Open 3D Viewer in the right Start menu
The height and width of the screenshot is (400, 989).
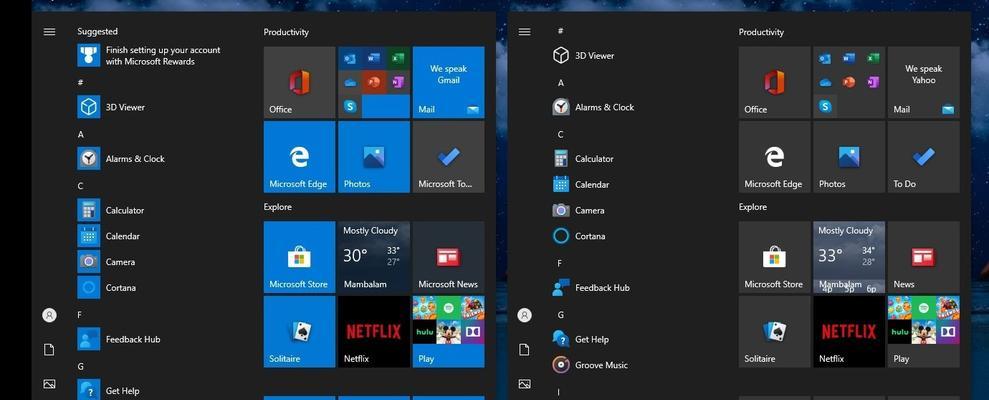point(583,56)
